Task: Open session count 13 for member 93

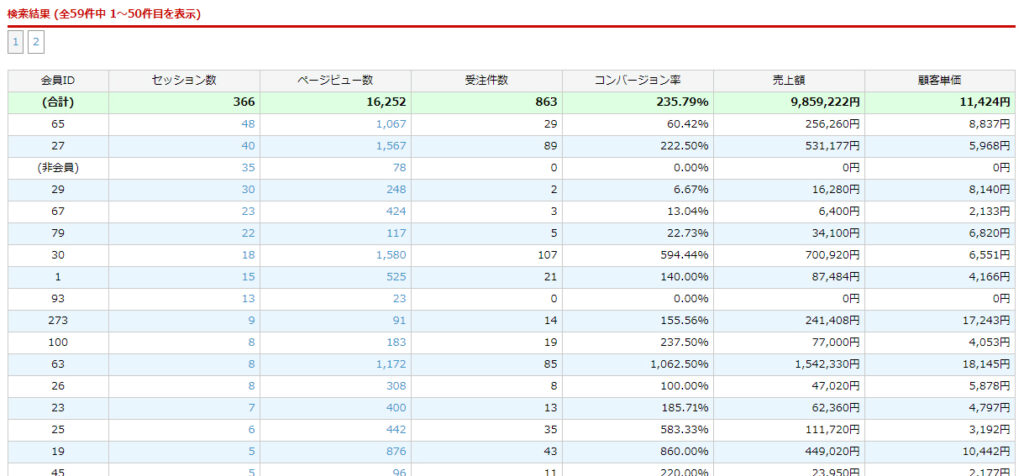Action: click(248, 299)
